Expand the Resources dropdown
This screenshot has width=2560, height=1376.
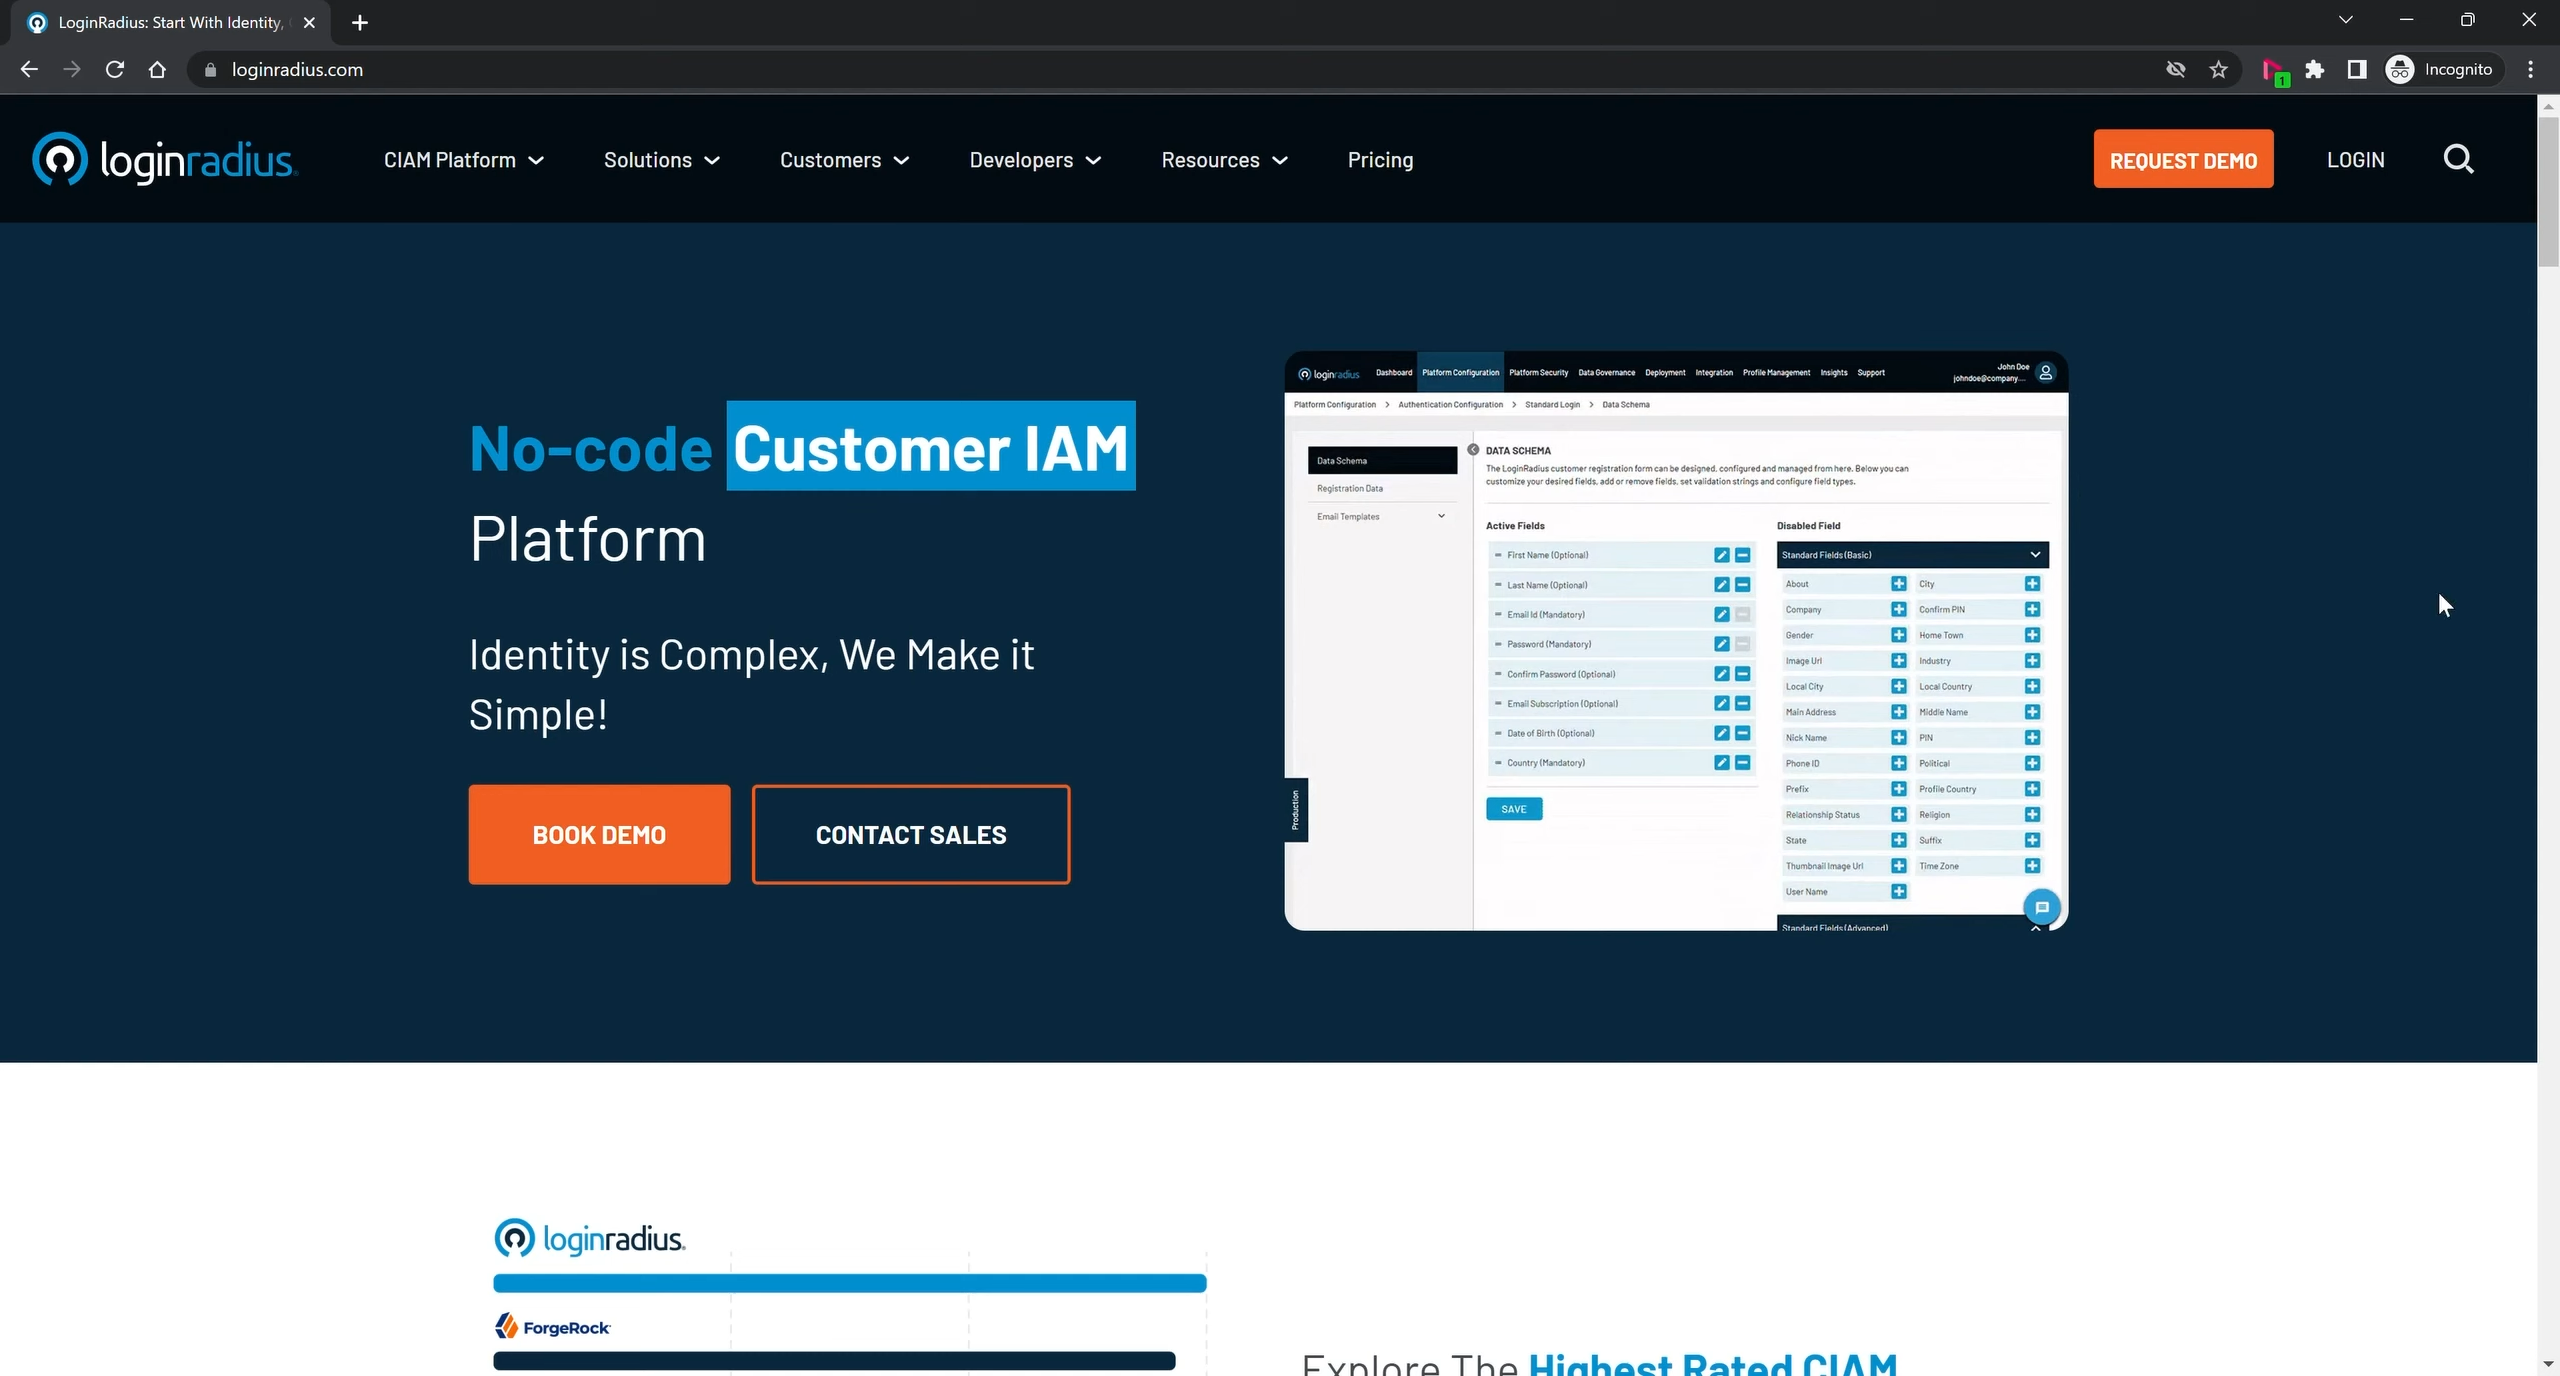(x=1224, y=160)
